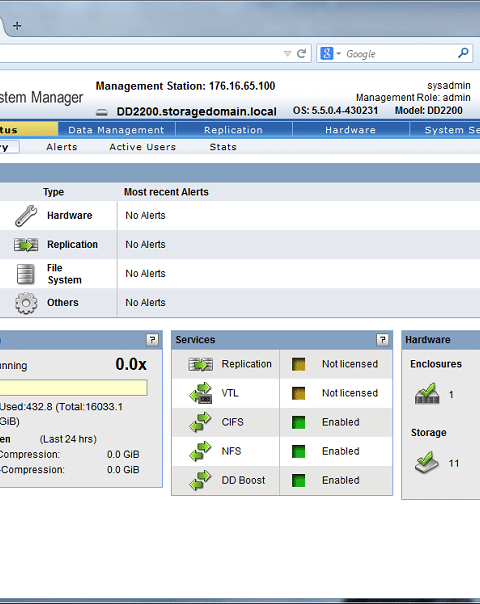Screen dimensions: 480x604
Task: Click the Type column header
Action: 54,192
